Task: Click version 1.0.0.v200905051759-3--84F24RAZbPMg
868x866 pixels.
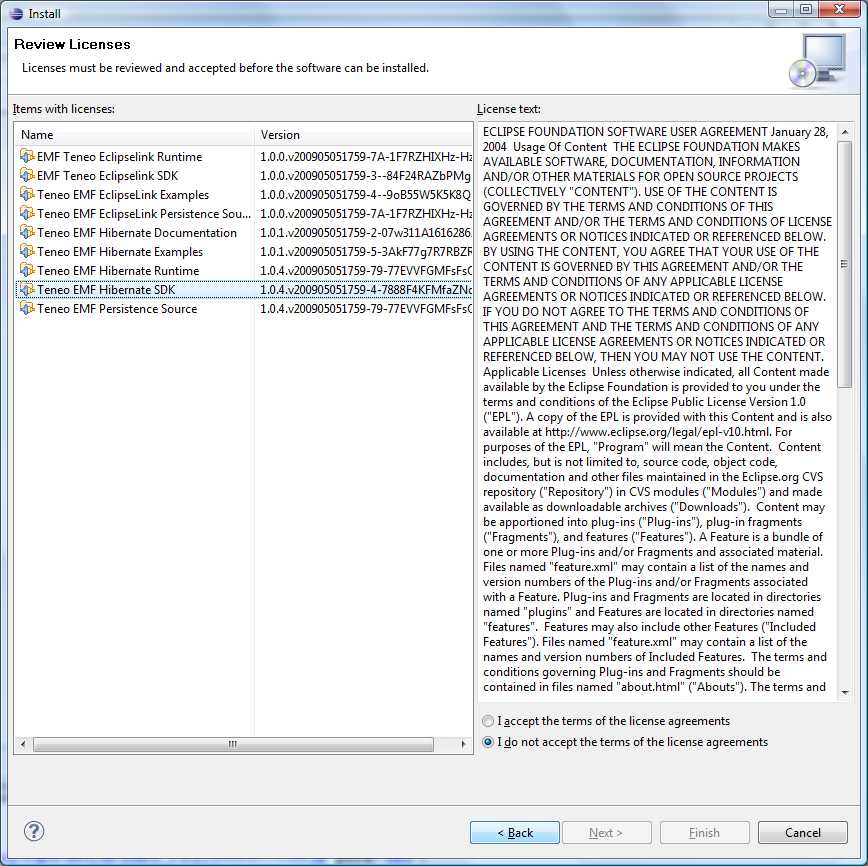Action: [x=365, y=176]
